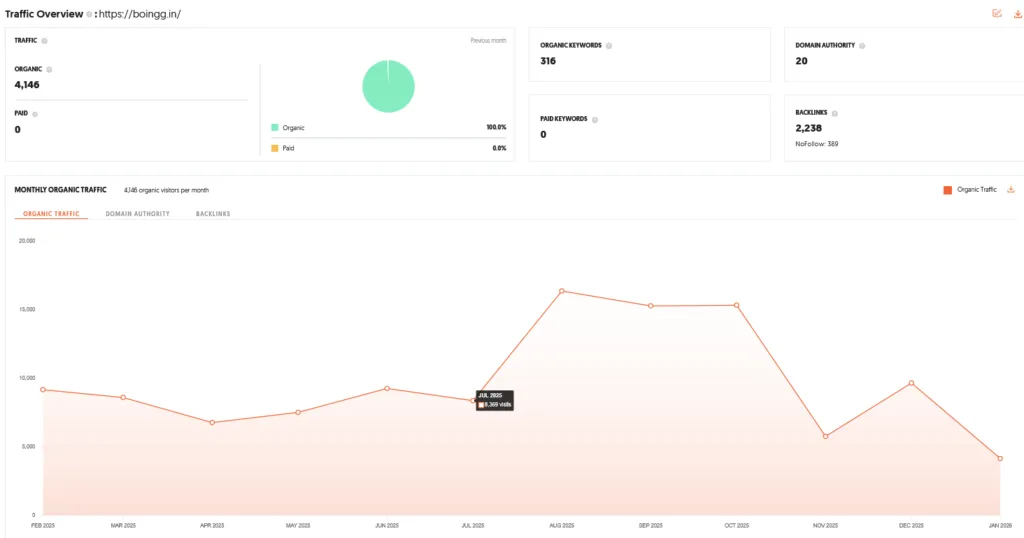The image size is (1024, 538).
Task: Click the OCT 2025 data point
Action: tap(737, 305)
